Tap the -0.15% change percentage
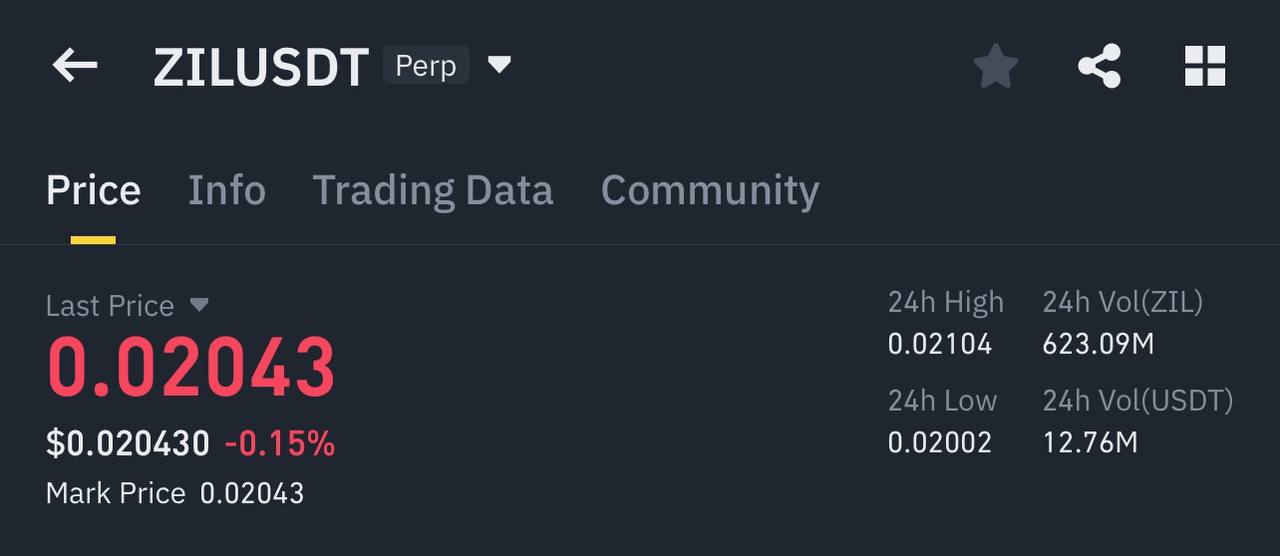The width and height of the screenshot is (1280, 556). pos(280,443)
